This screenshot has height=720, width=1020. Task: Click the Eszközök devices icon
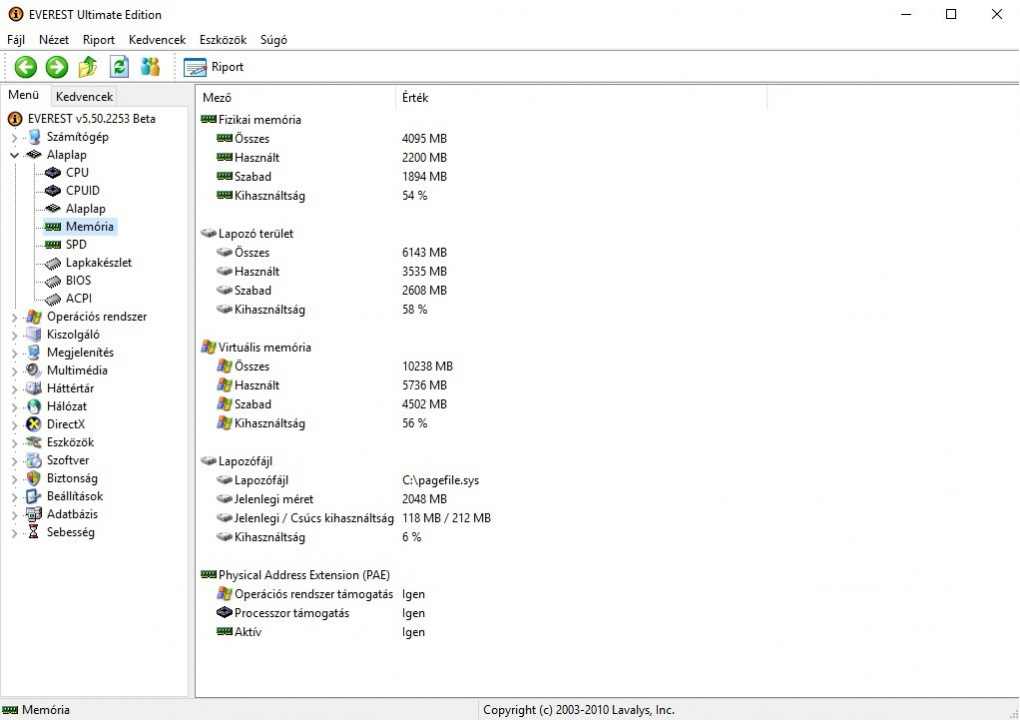click(34, 442)
